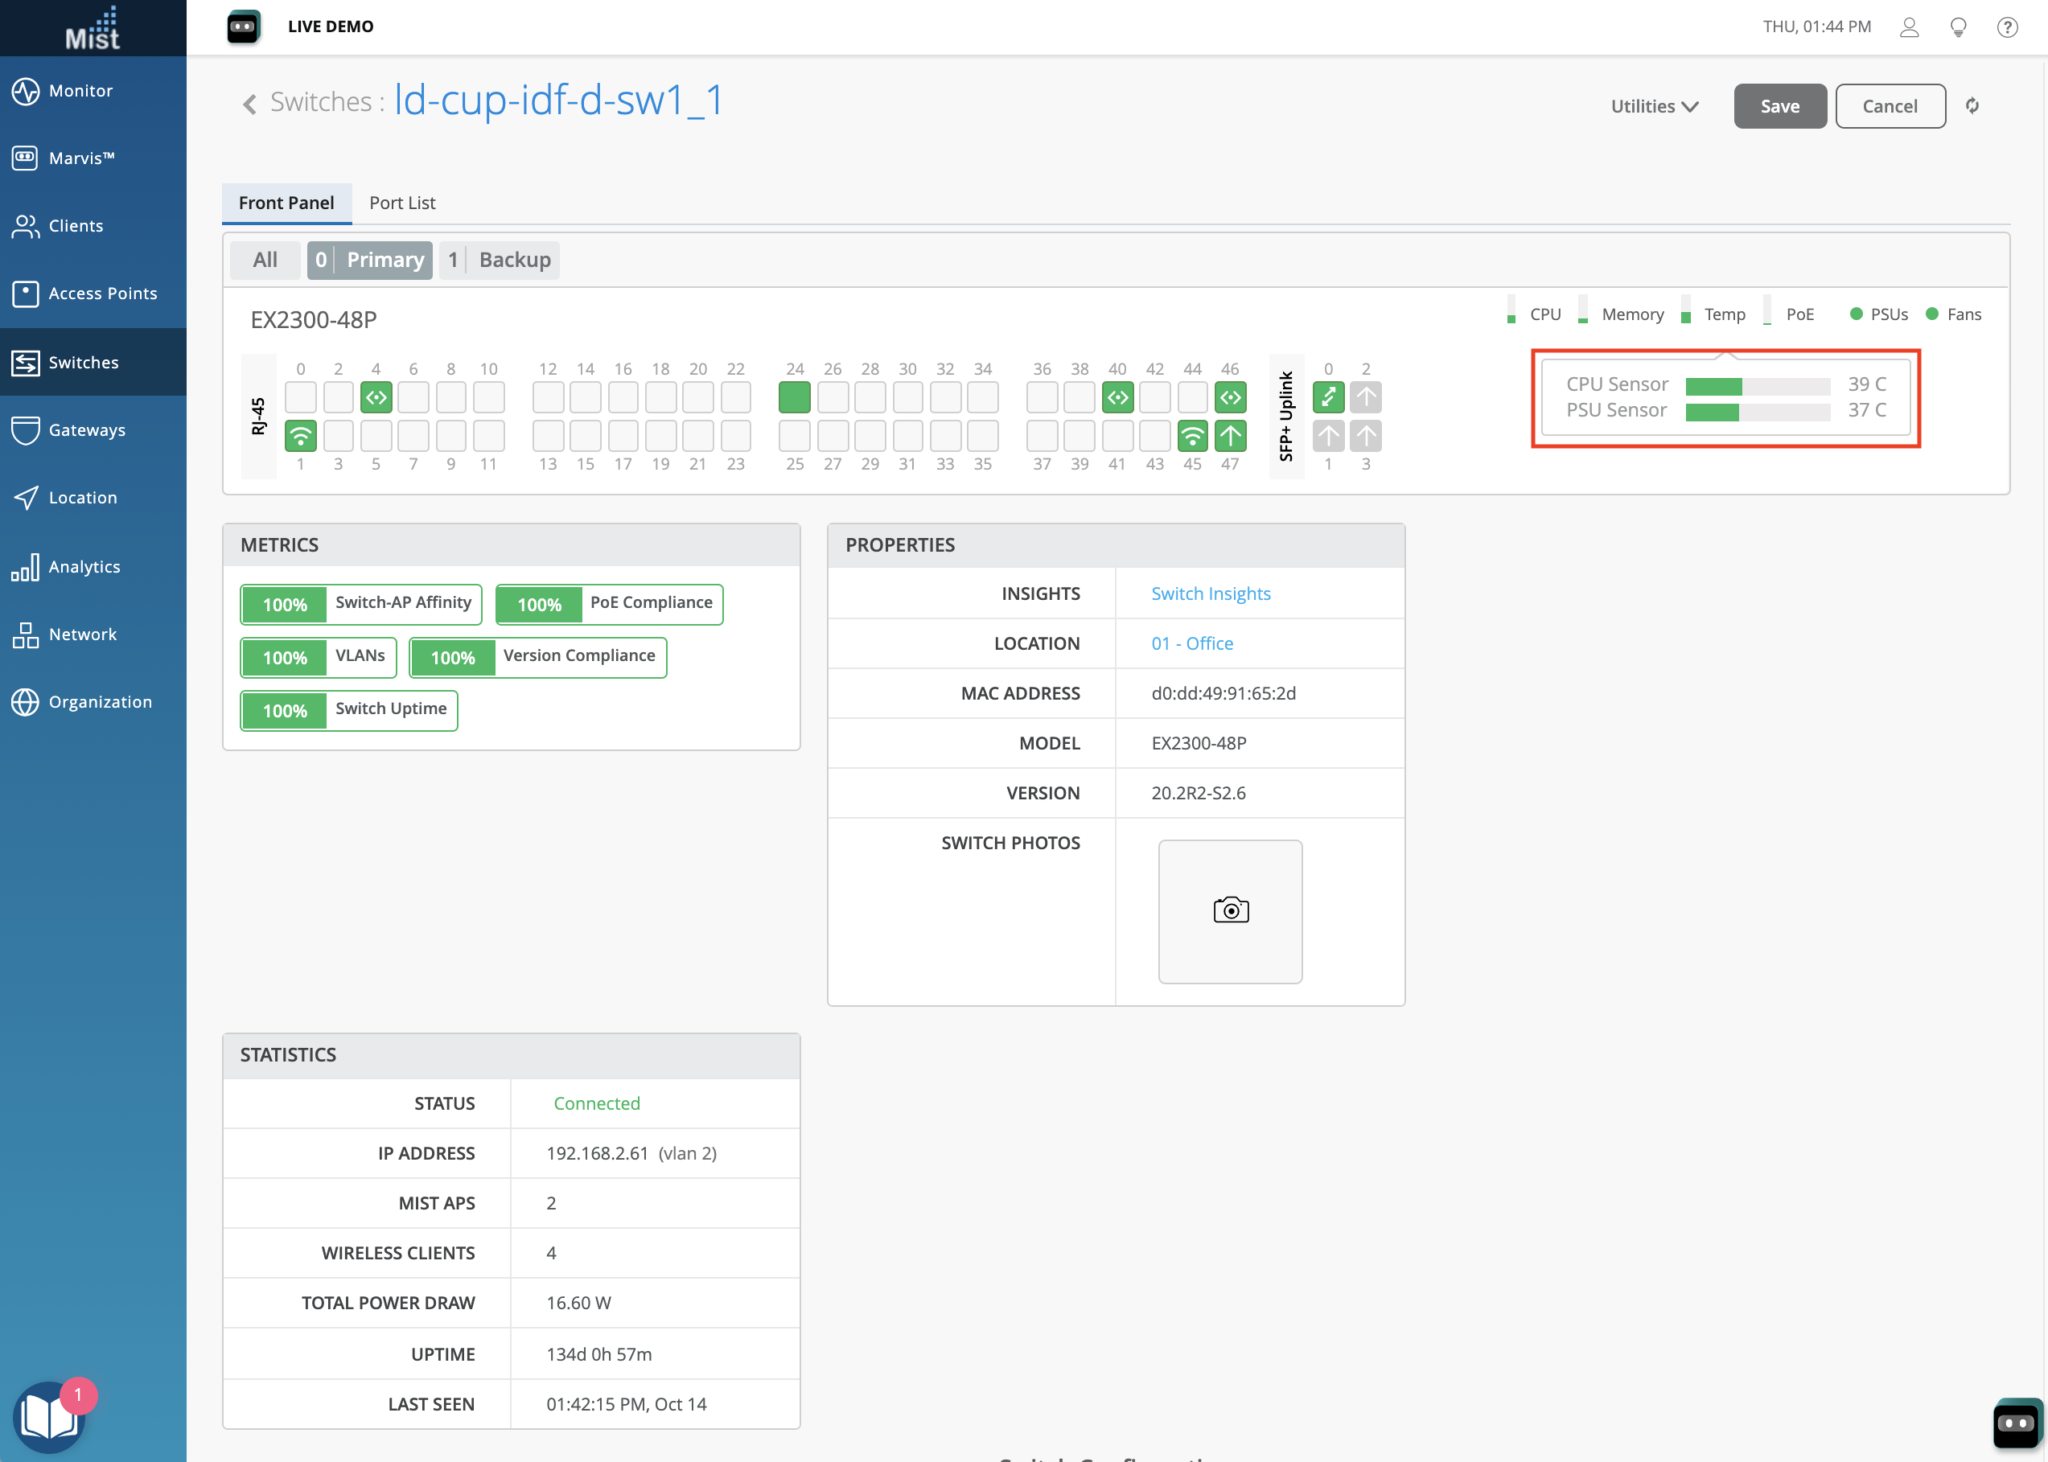Select wireless AP port 1 icon
2048x1462 pixels.
coord(301,436)
